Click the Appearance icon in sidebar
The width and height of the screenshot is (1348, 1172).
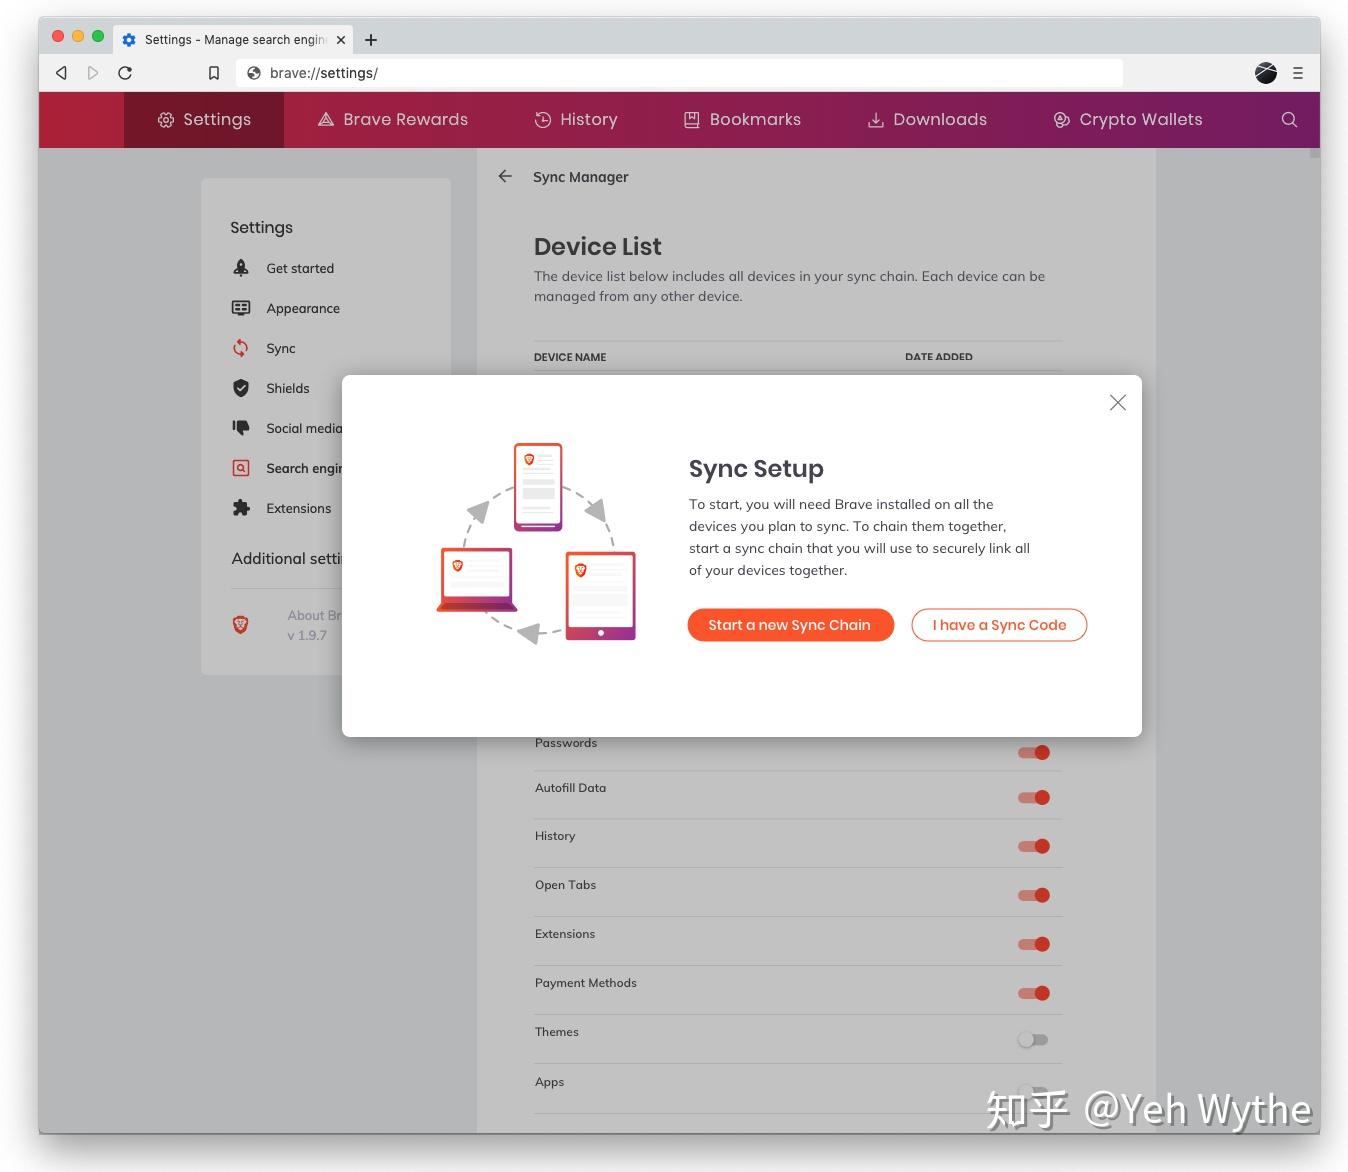coord(241,308)
